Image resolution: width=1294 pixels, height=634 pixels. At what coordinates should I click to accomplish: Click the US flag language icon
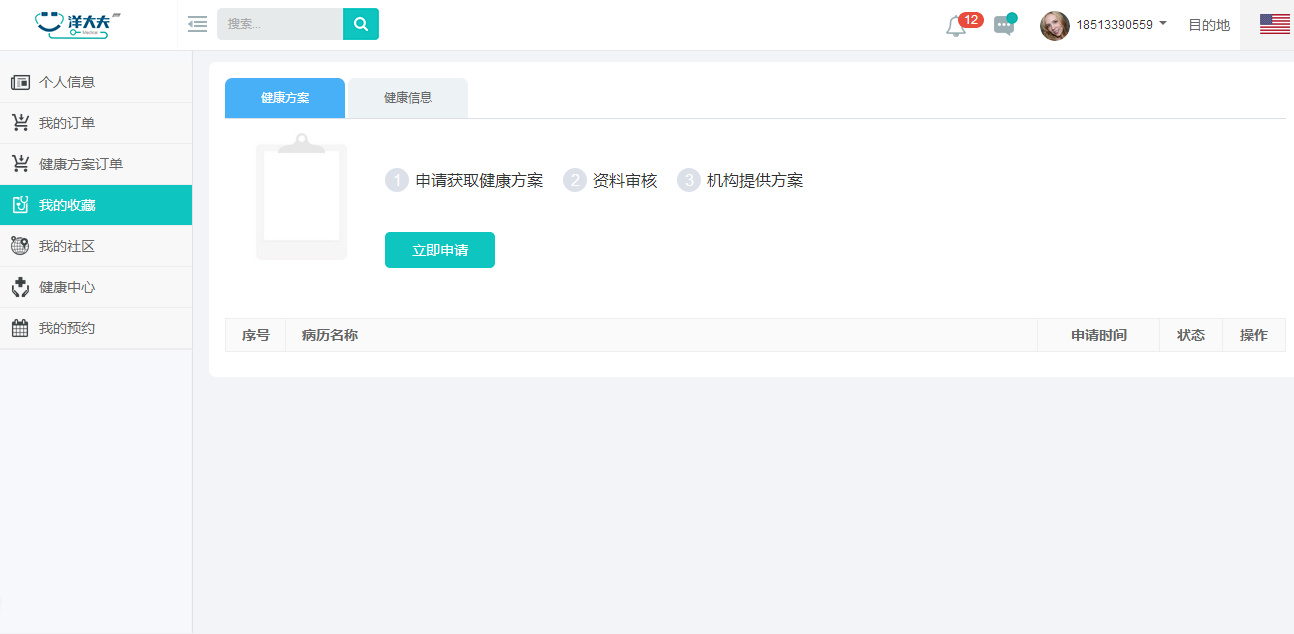click(x=1274, y=25)
